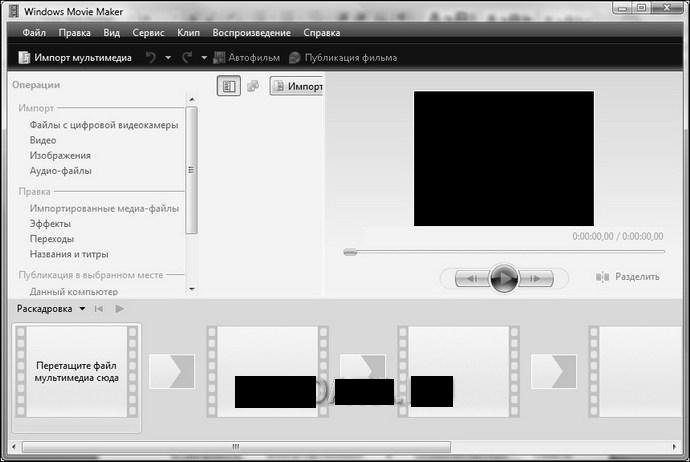Click the Автофильм toolbar button
690x462 pixels.
click(247, 58)
